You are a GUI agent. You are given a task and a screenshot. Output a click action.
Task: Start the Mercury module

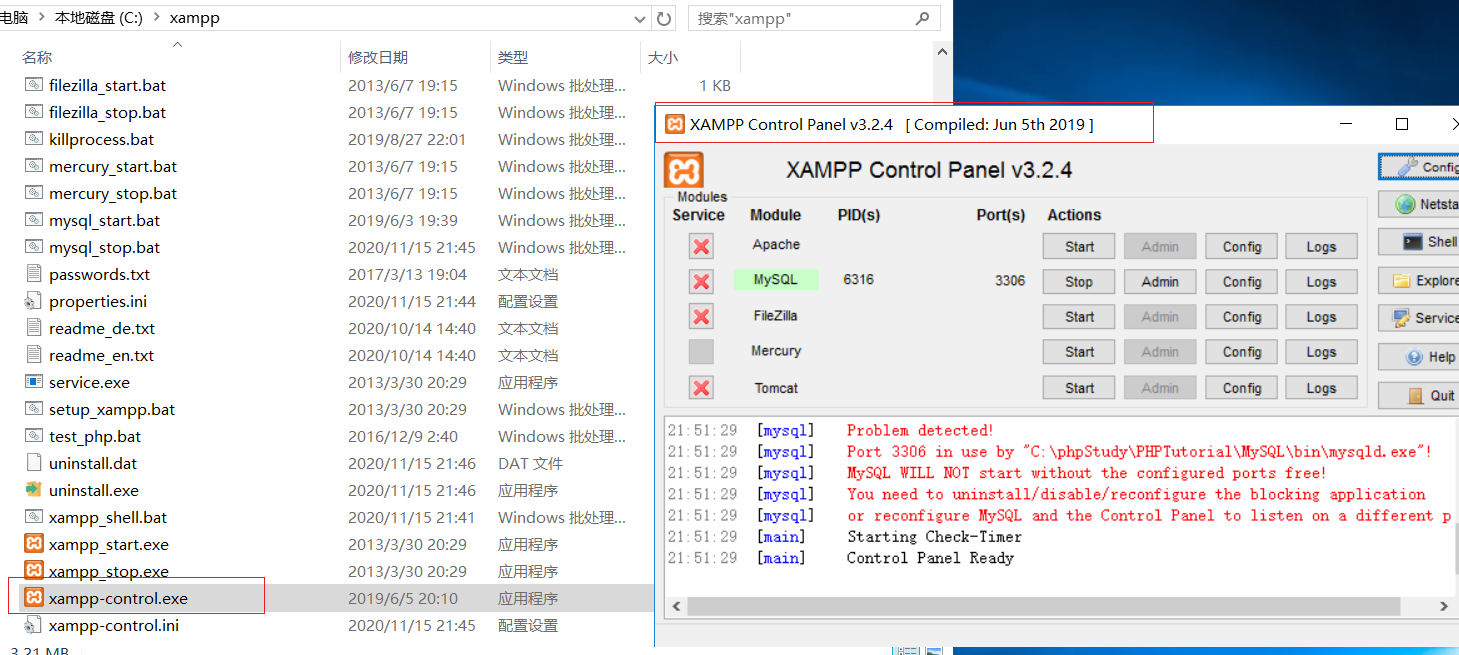pyautogui.click(x=1079, y=352)
